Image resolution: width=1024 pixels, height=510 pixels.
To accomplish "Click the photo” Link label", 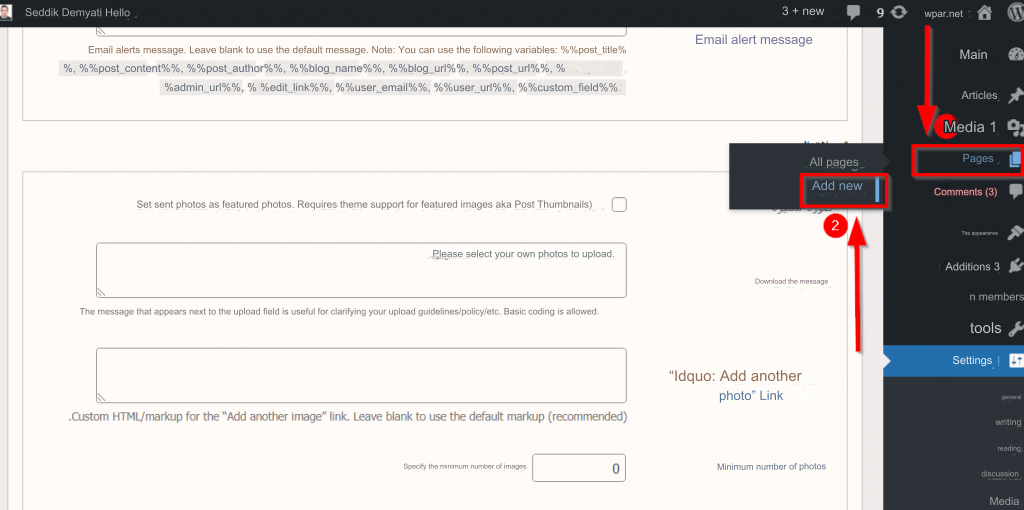I will click(x=751, y=396).
